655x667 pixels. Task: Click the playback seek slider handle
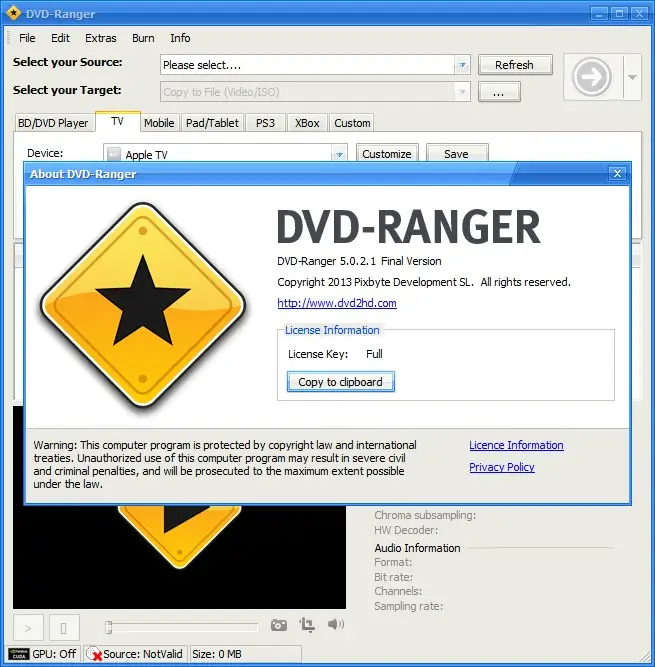pyautogui.click(x=109, y=627)
